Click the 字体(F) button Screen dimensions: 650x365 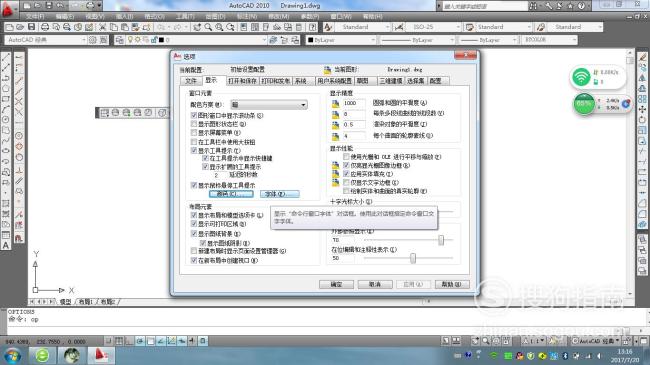coord(279,194)
